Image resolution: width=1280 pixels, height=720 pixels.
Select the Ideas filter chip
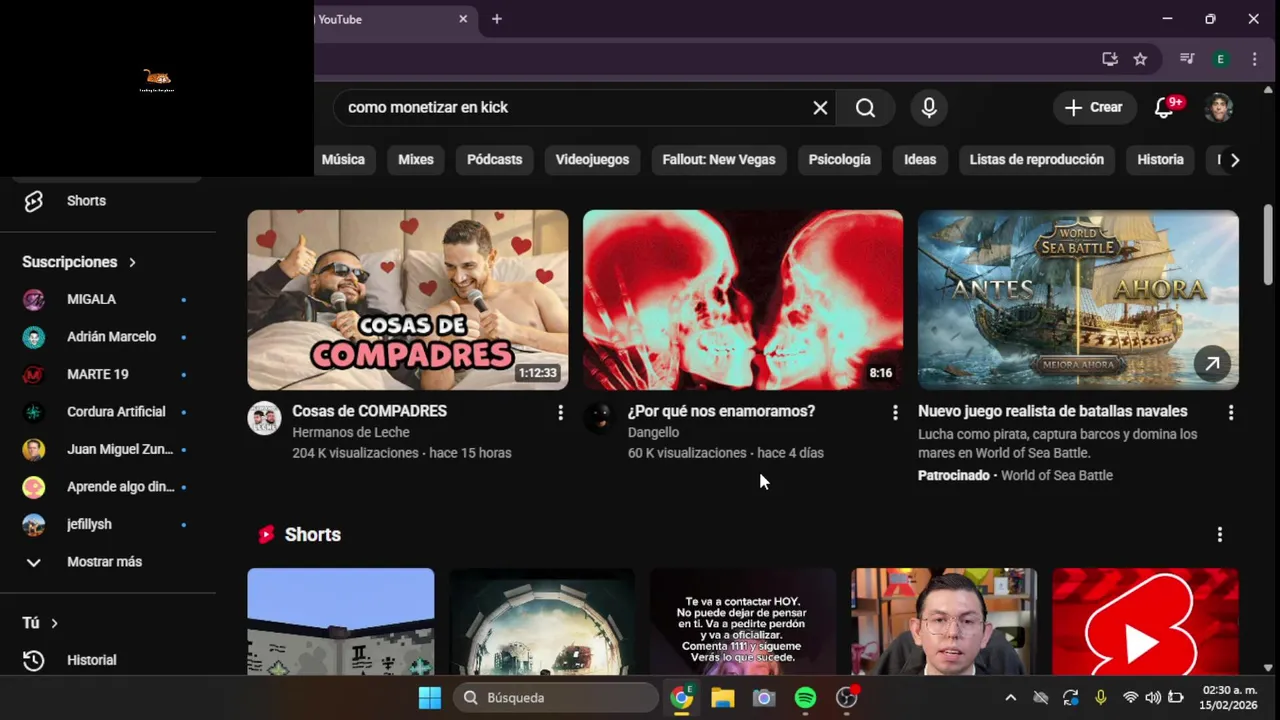(x=920, y=160)
